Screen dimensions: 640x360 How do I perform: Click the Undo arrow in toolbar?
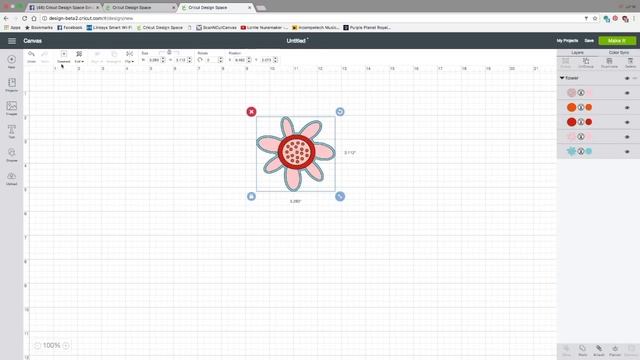coord(31,57)
